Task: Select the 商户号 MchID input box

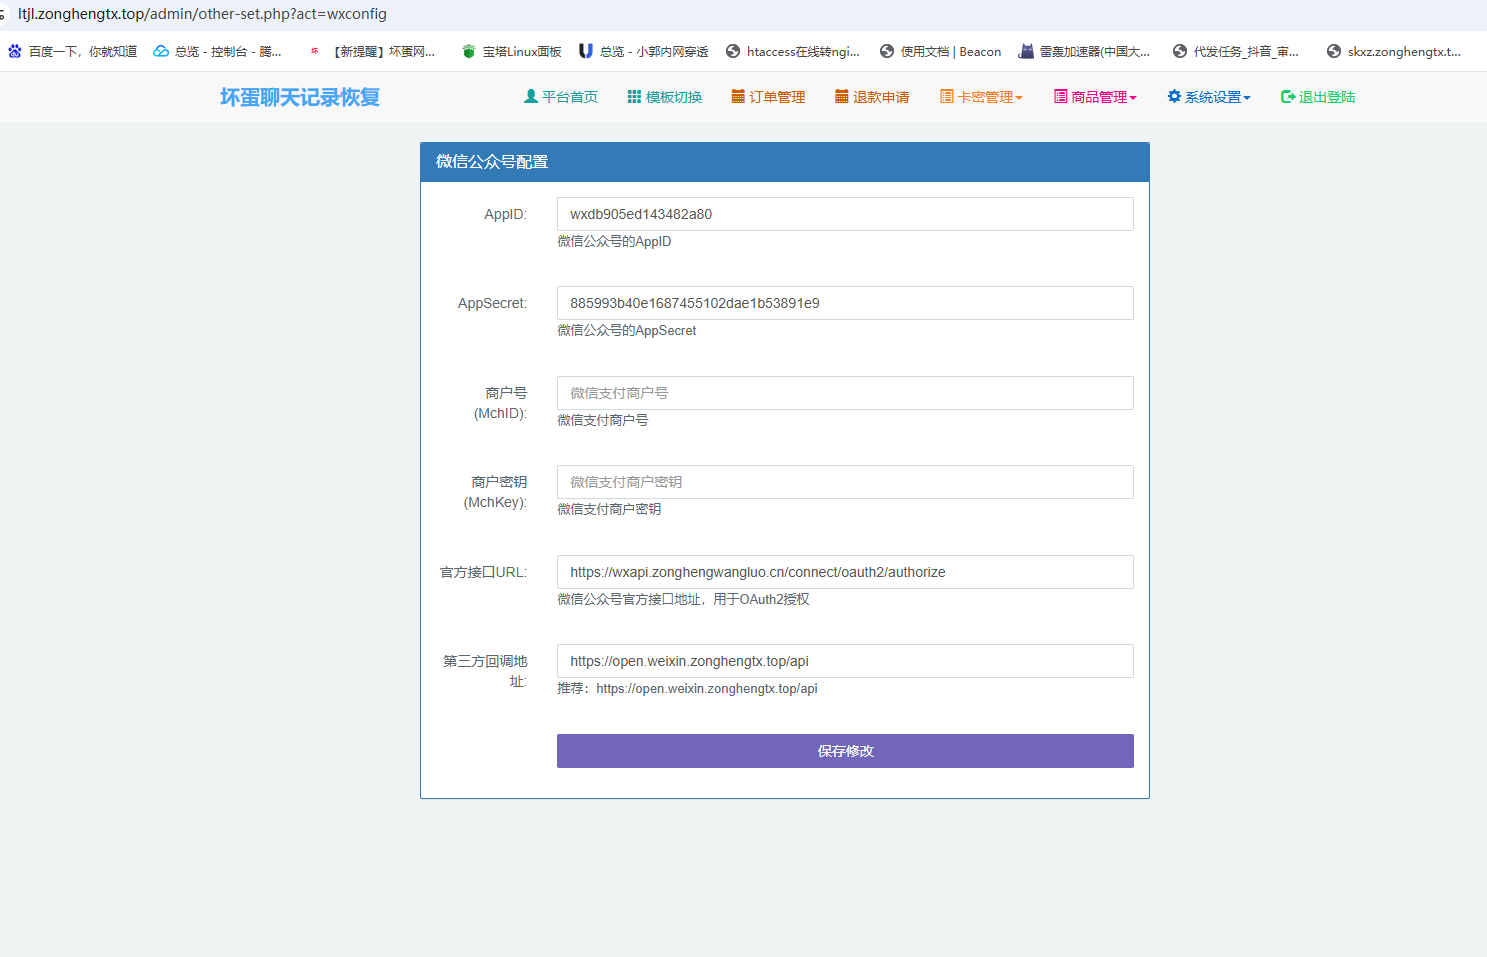Action: pyautogui.click(x=845, y=393)
